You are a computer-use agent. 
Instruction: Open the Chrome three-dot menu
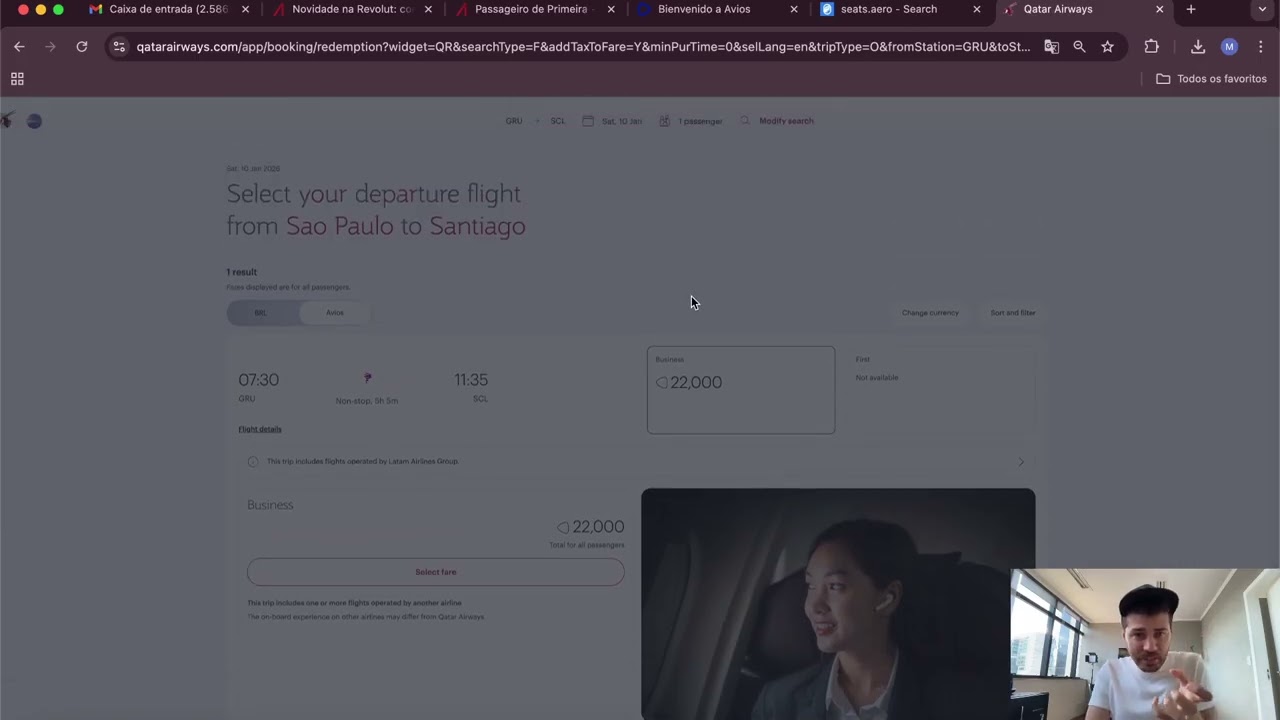pos(1260,47)
